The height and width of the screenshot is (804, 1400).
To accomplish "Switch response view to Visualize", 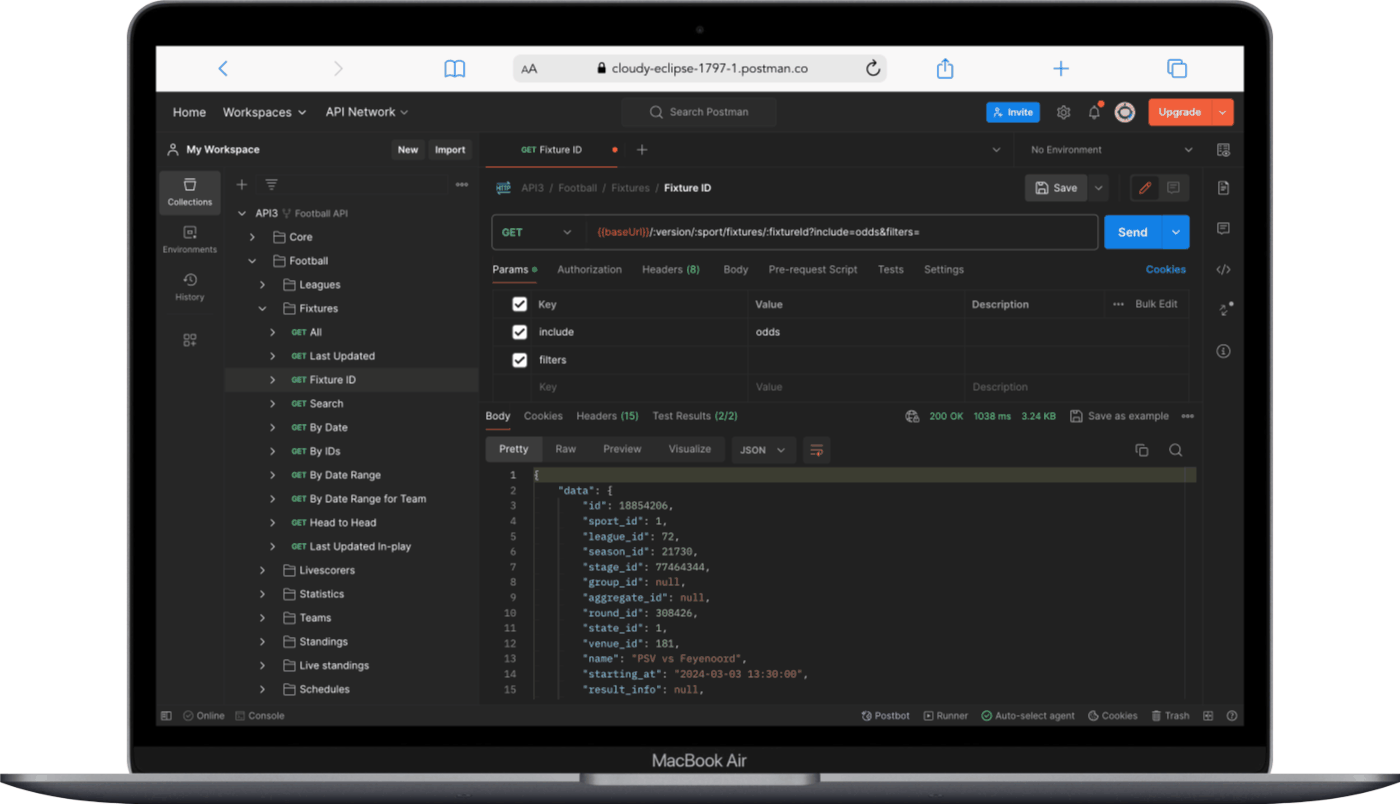I will tap(689, 450).
